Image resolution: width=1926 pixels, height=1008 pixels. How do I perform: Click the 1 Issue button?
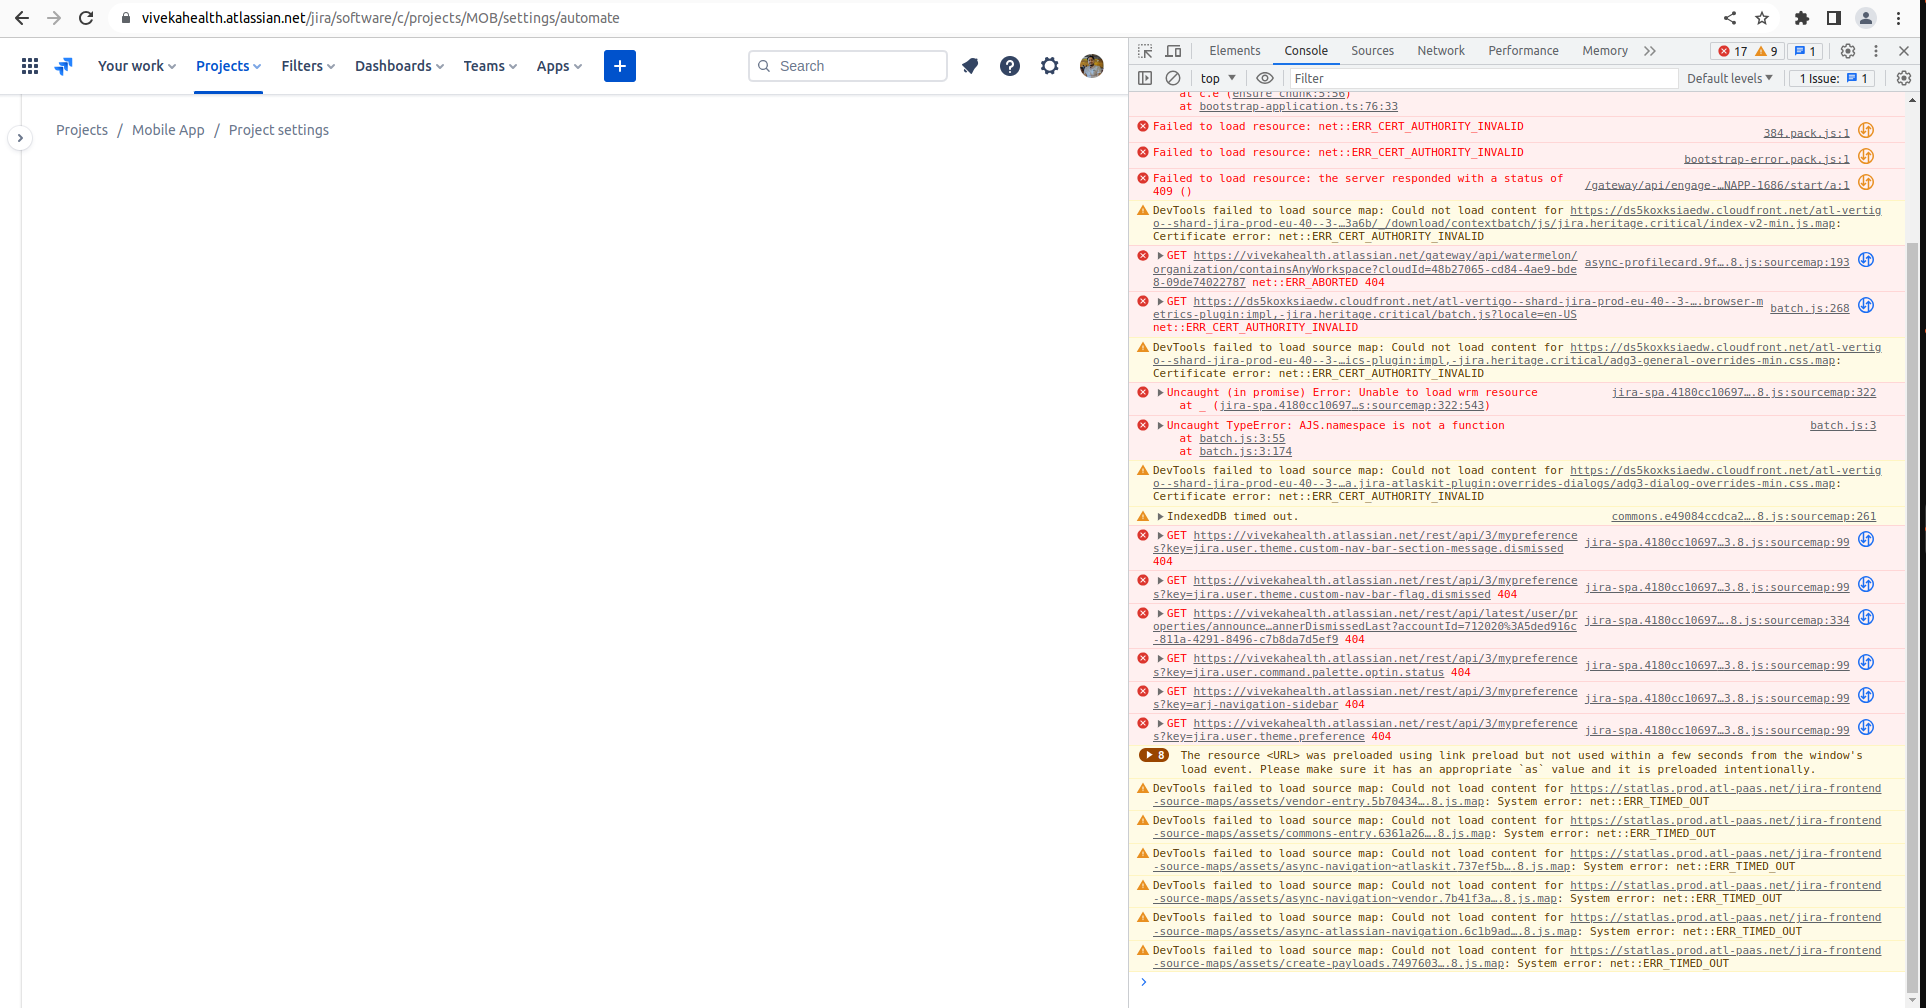click(1831, 78)
